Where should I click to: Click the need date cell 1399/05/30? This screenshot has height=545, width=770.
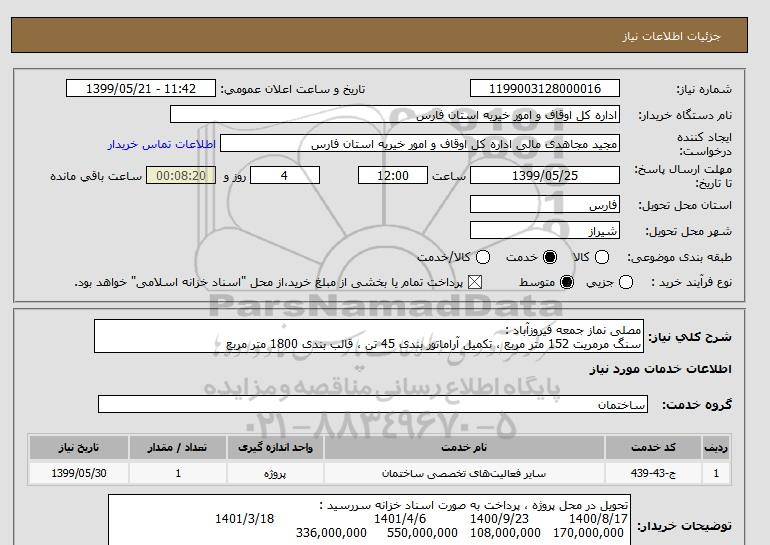click(79, 473)
